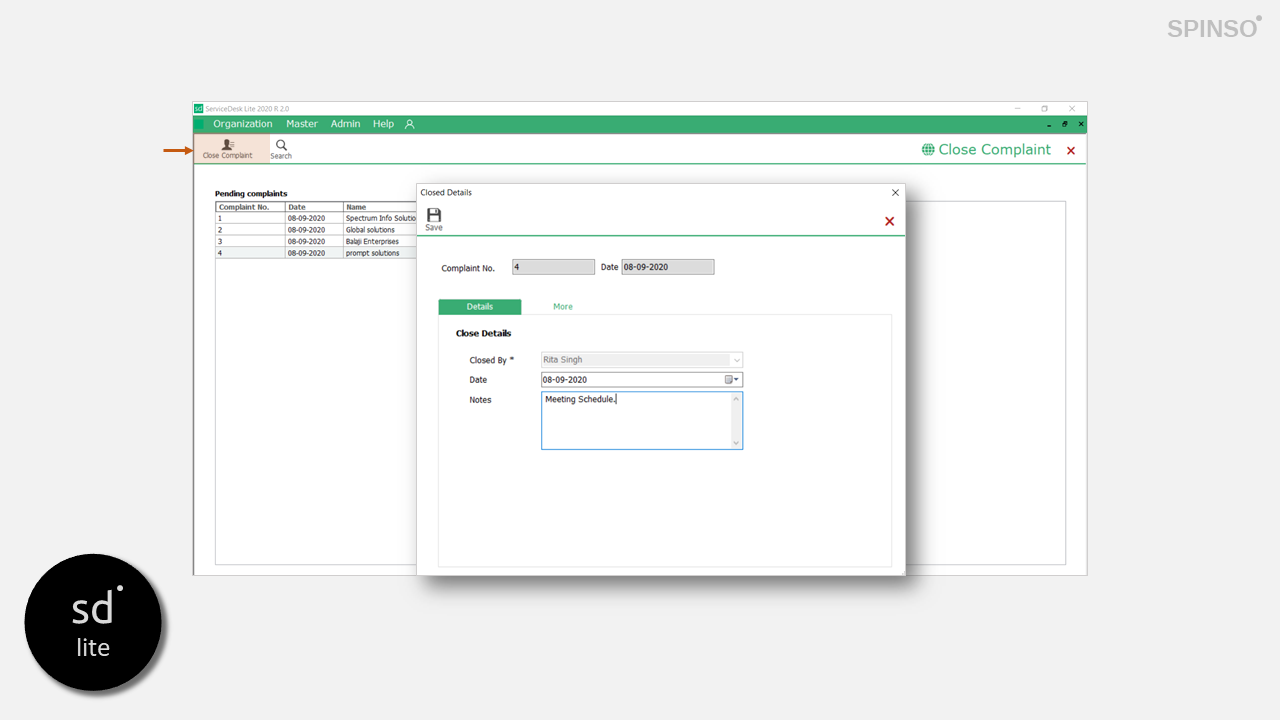Open the Organization menu

(242, 124)
